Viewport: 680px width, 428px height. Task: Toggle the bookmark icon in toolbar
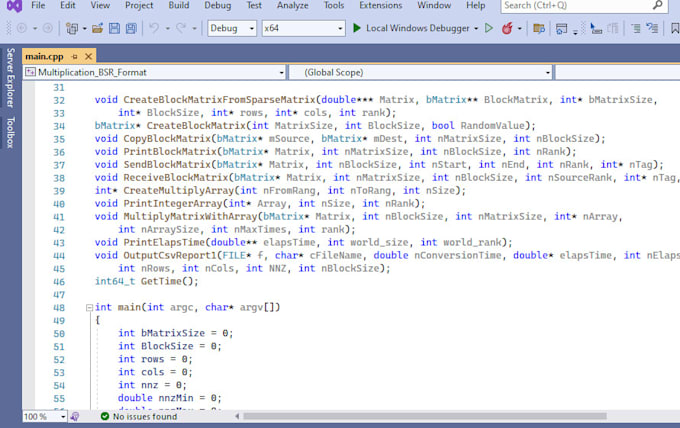pos(675,29)
